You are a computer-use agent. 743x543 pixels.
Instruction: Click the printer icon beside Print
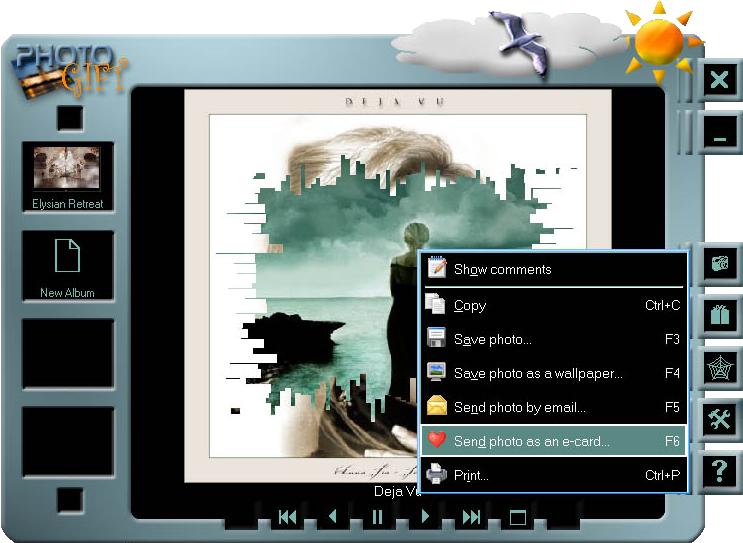[436, 473]
